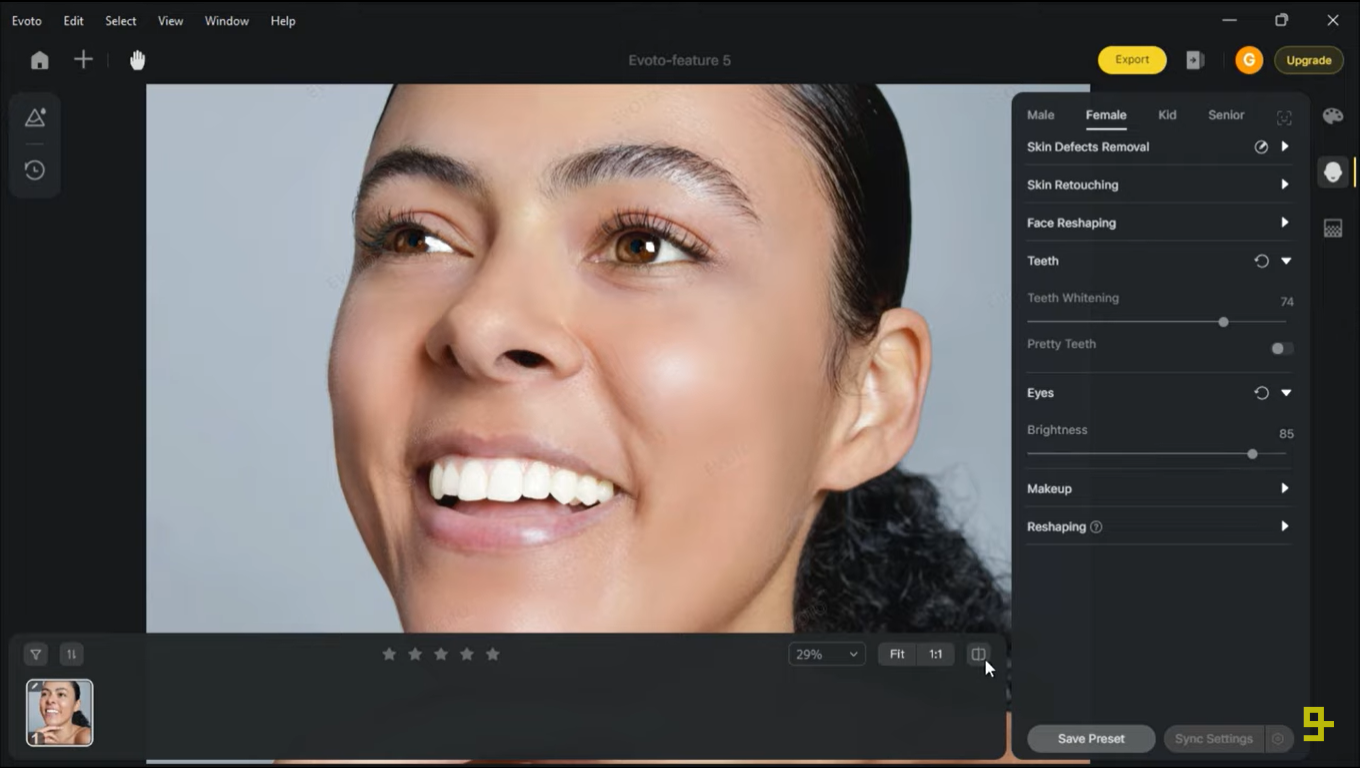The height and width of the screenshot is (768, 1360).
Task: Open the color adjustments palette panel
Action: (1332, 115)
